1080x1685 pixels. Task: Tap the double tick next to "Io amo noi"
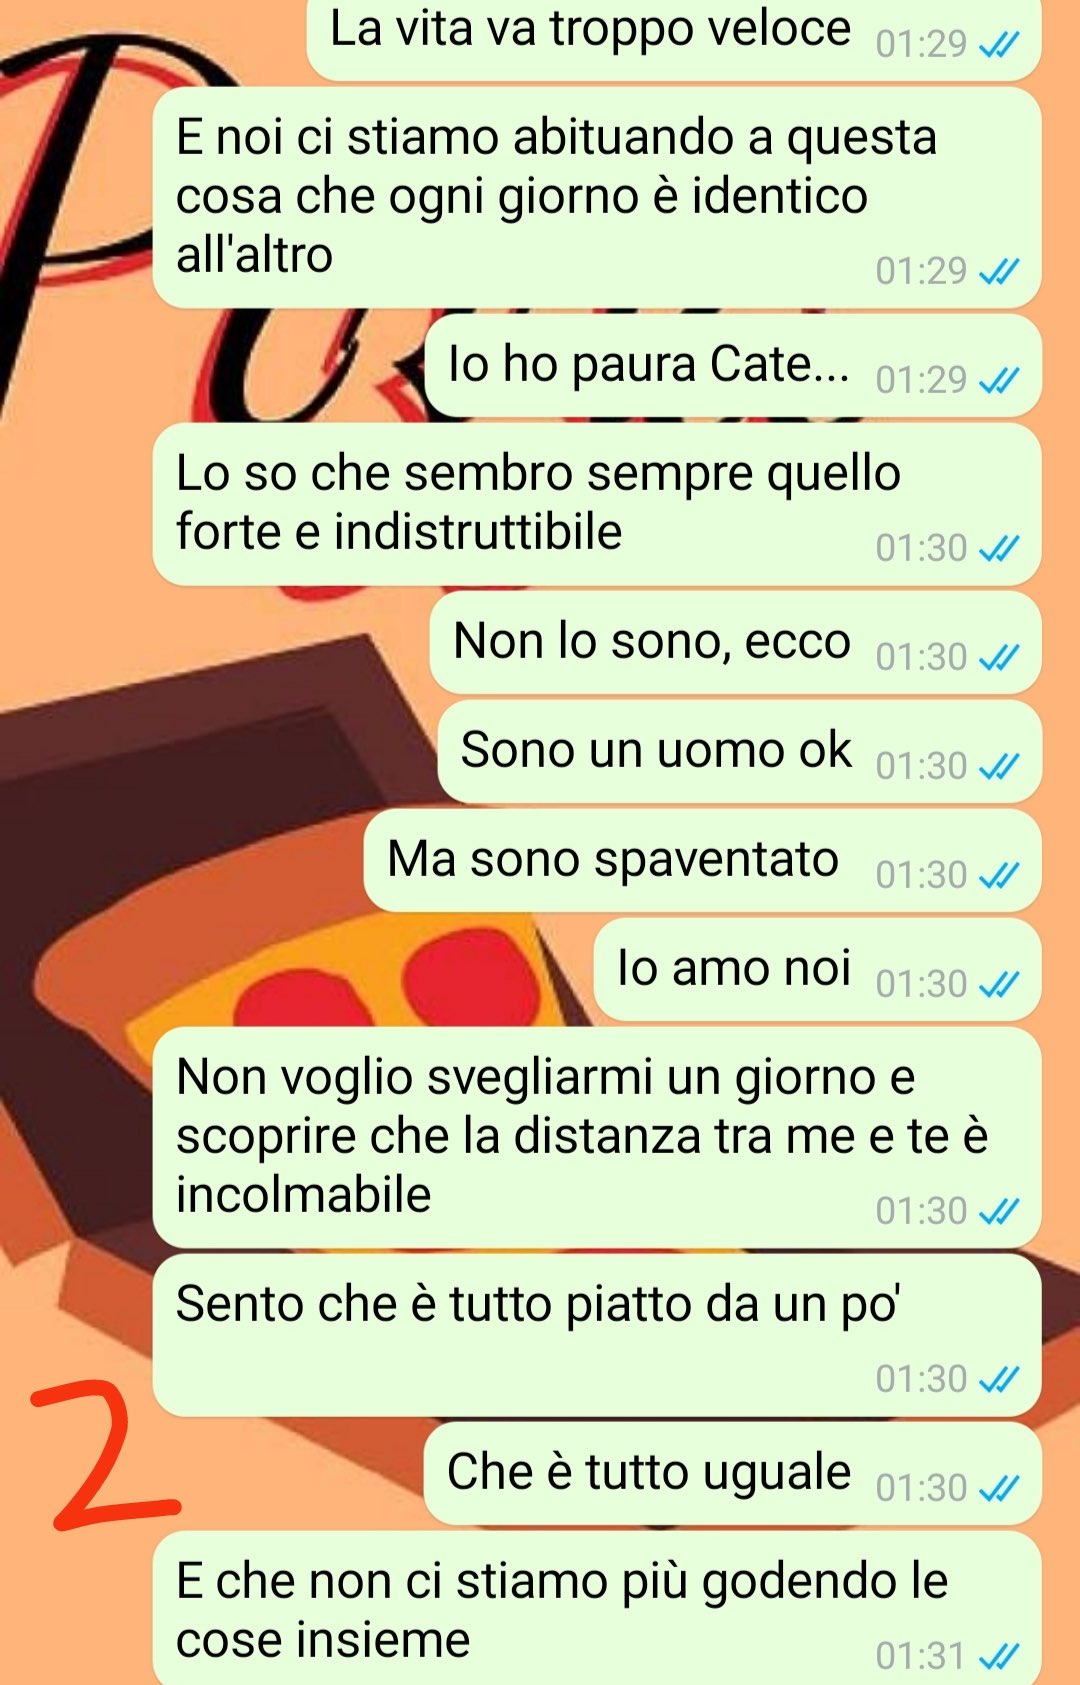998,985
